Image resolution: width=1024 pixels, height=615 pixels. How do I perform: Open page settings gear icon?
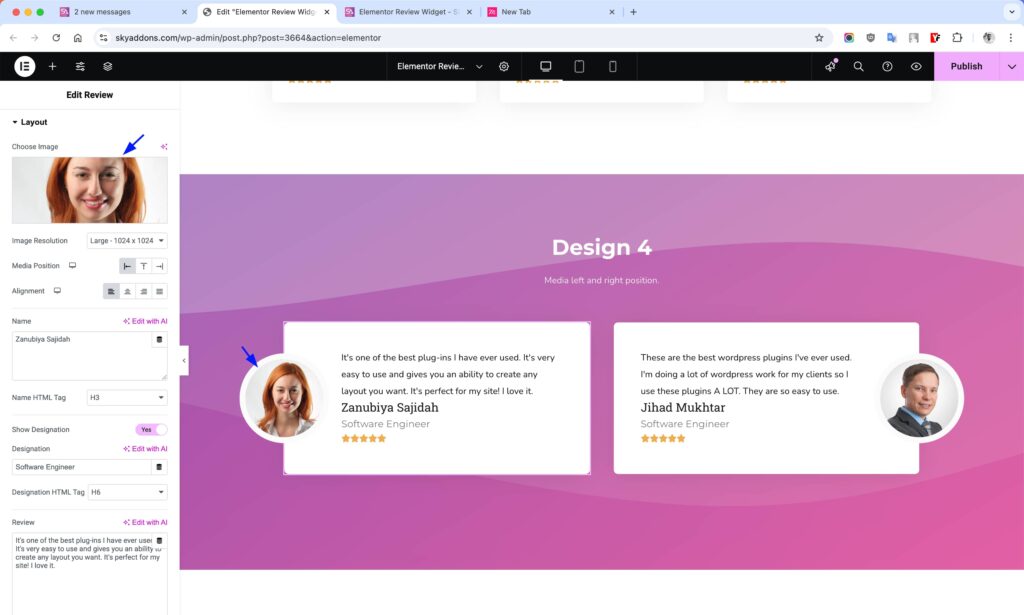[504, 66]
